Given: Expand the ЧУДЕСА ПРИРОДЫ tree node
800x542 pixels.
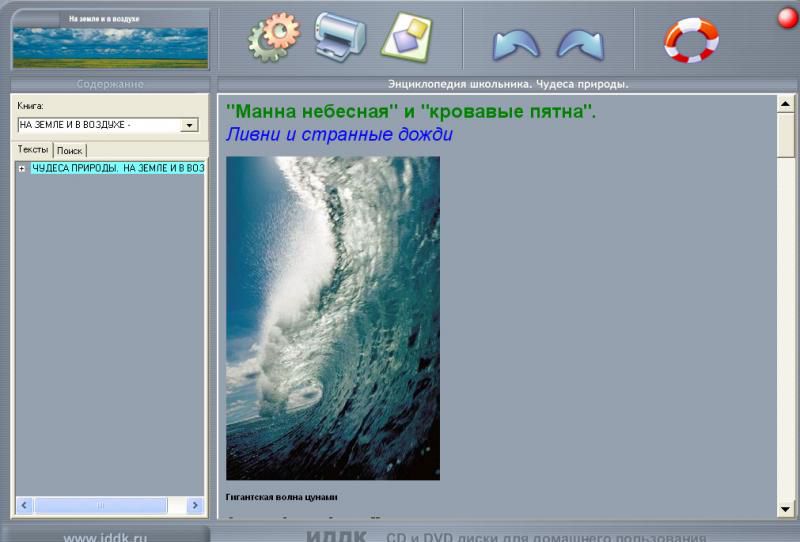Looking at the screenshot, I should coord(22,168).
